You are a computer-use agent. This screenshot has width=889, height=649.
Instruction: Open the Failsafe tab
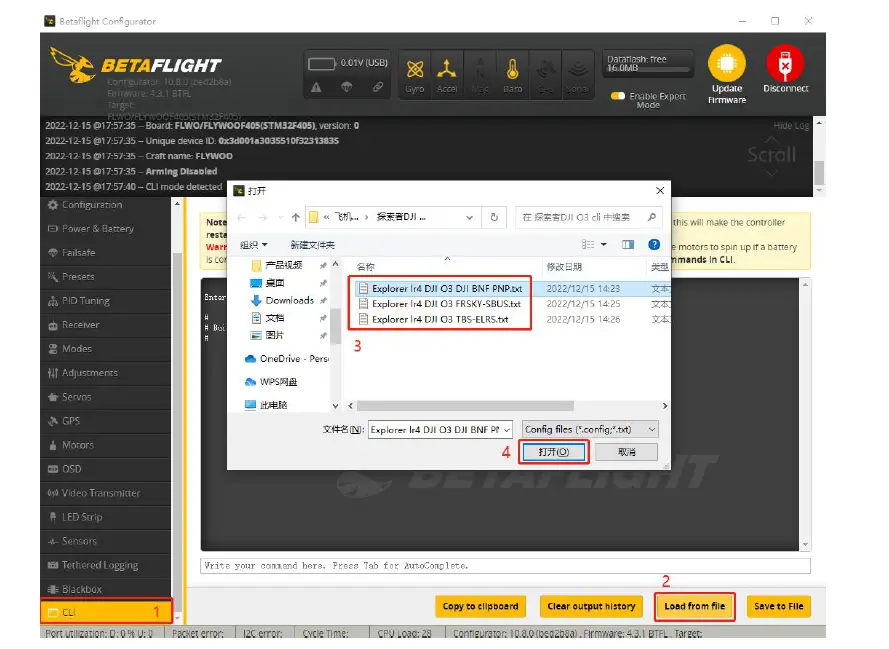coord(105,253)
